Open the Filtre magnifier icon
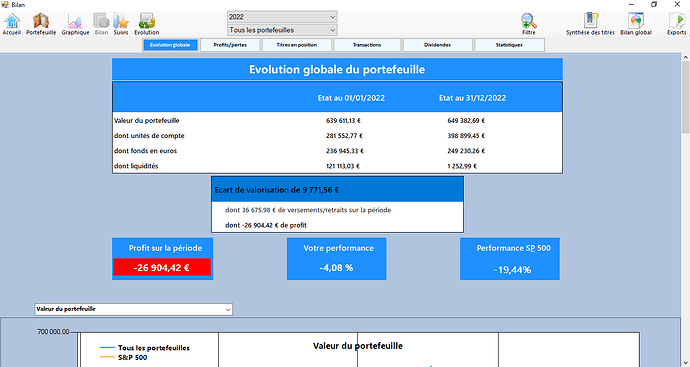The width and height of the screenshot is (690, 367). (529, 24)
